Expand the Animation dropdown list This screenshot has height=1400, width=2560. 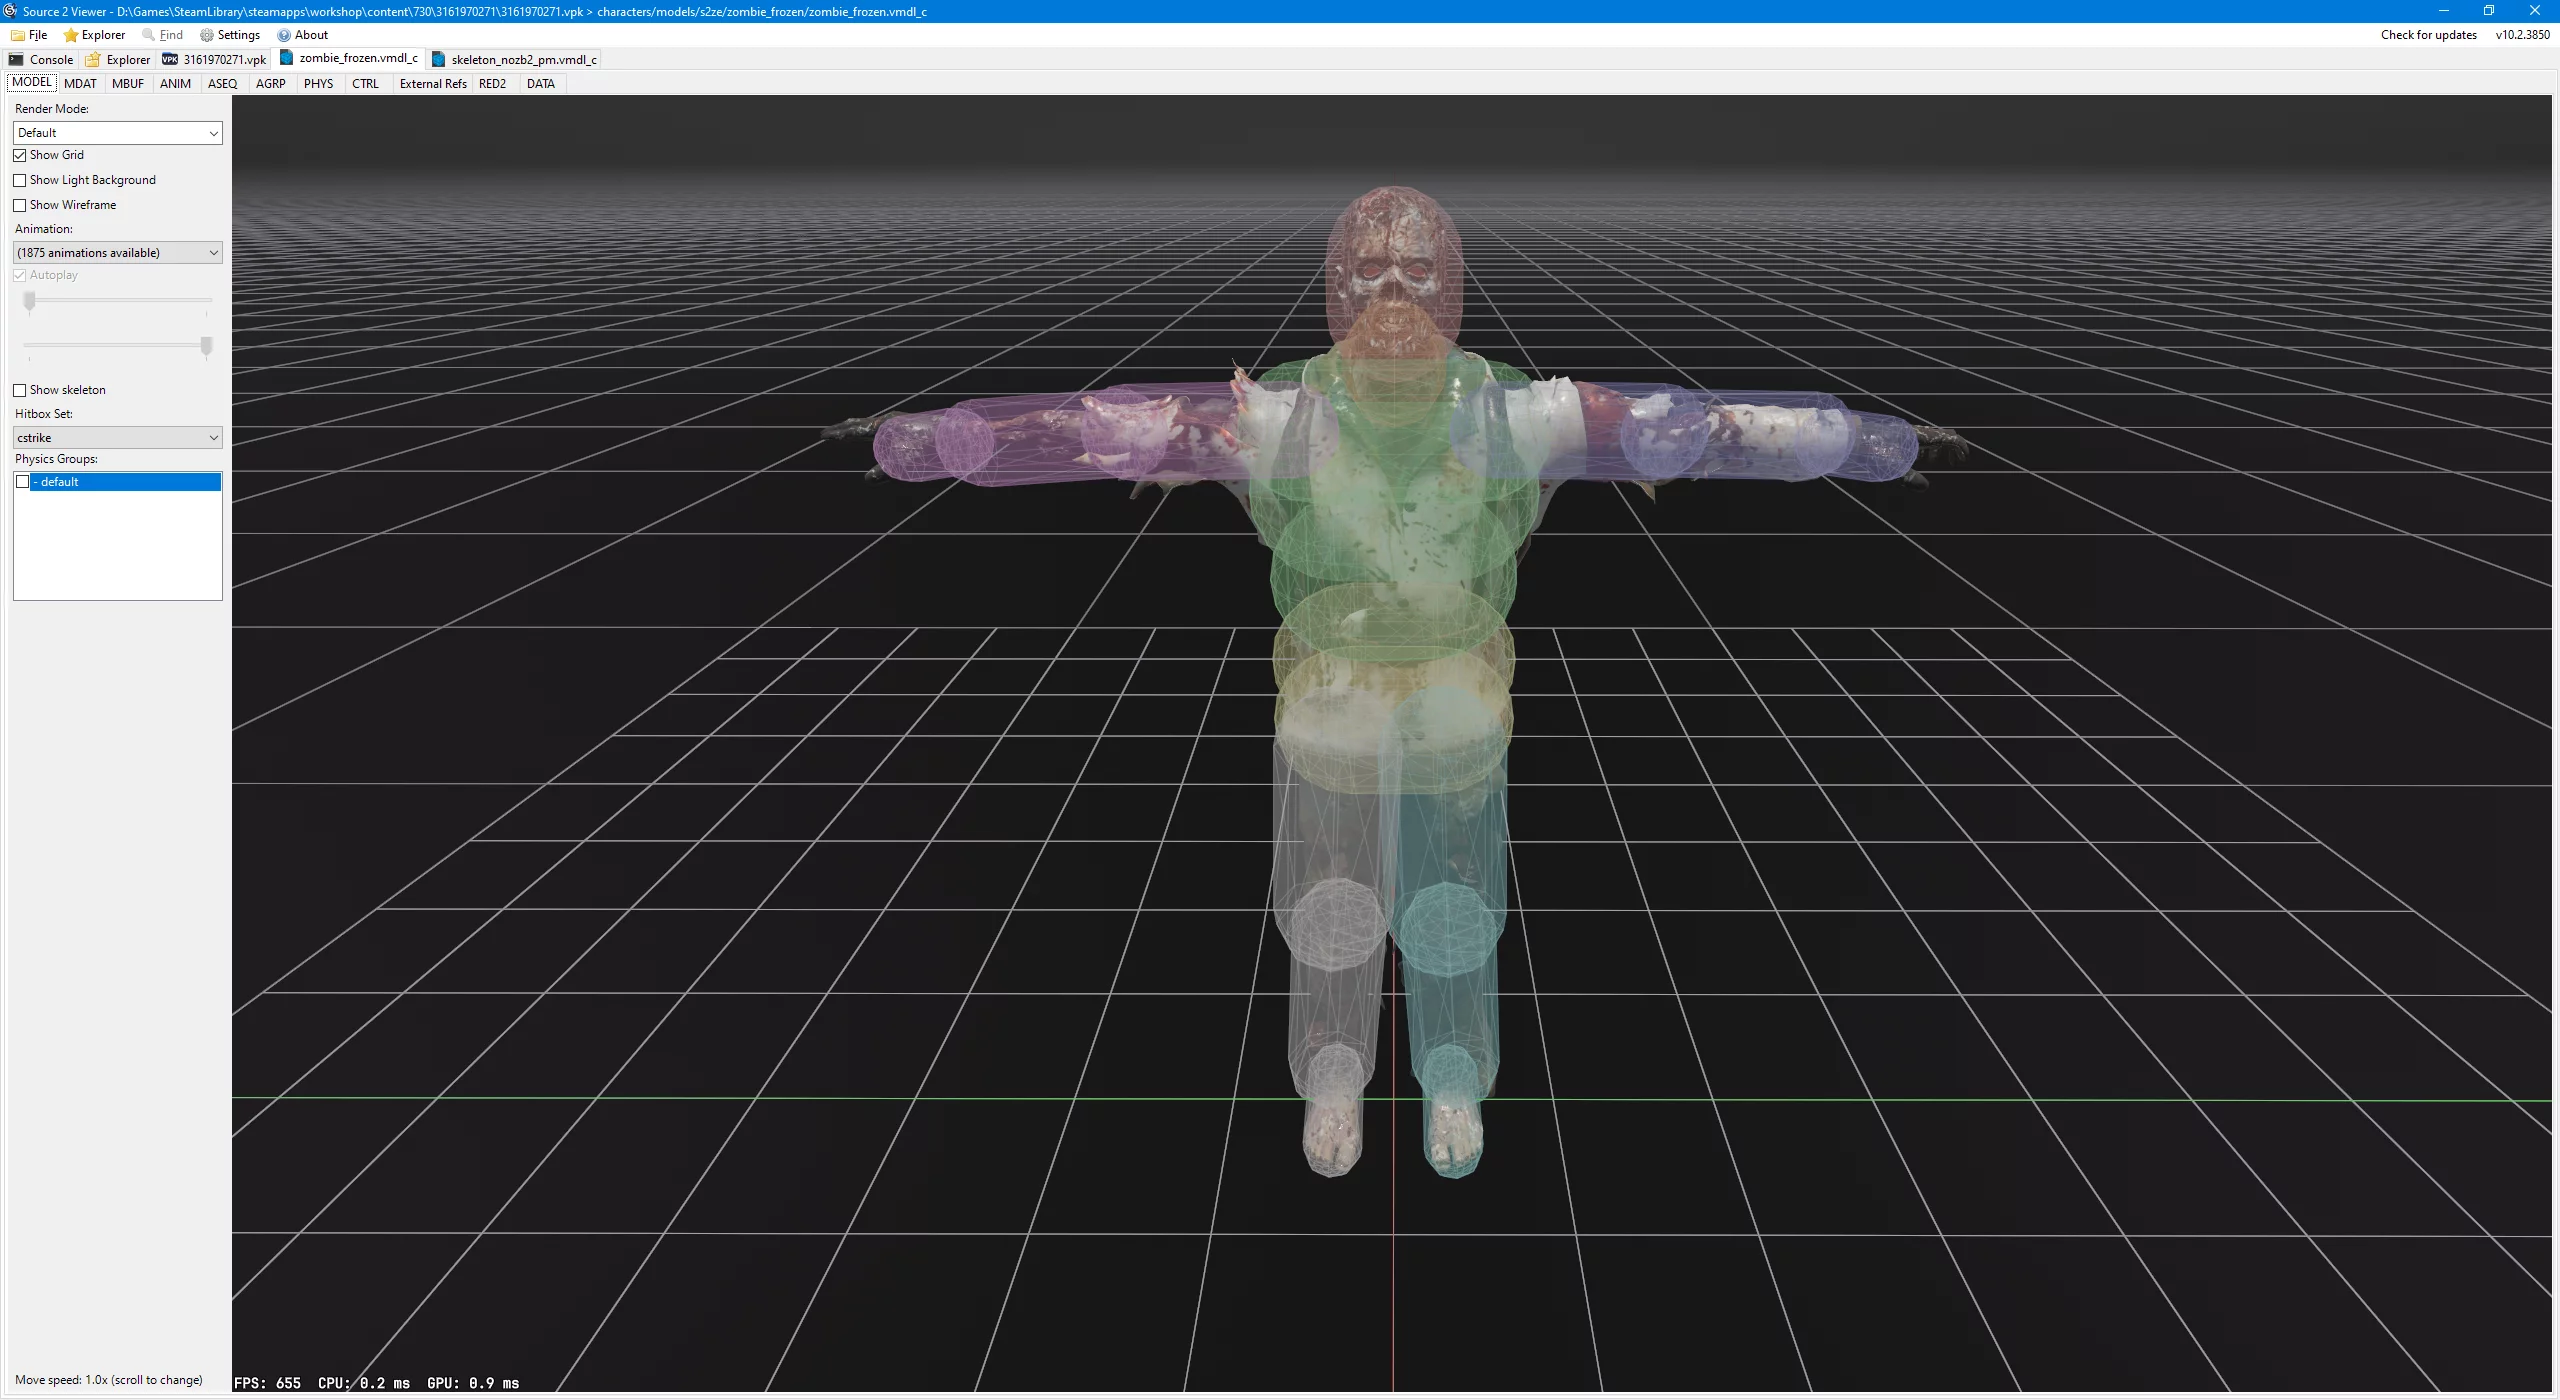(118, 253)
